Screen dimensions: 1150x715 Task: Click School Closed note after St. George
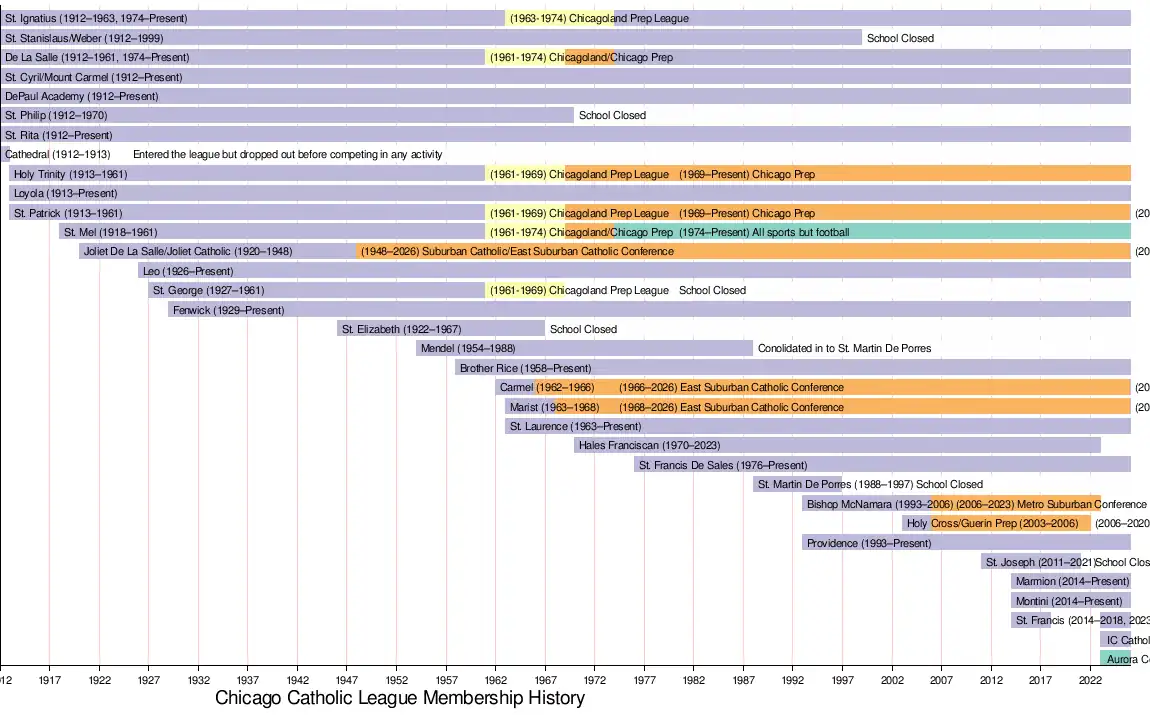(x=712, y=290)
